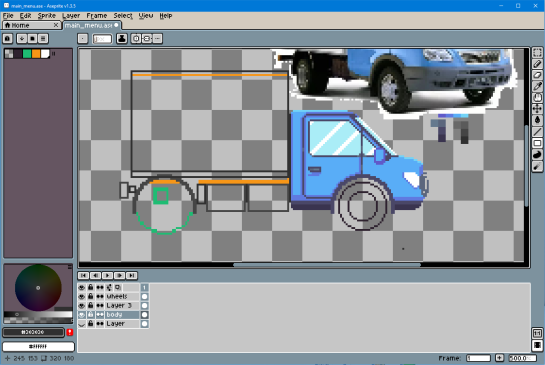Screen dimensions: 545x365
Task: Click frame 1 header in timeline
Action: click(145, 287)
